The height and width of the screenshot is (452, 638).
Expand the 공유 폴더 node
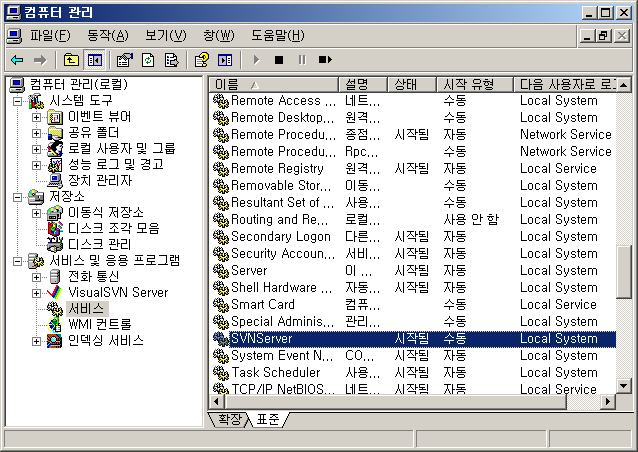point(36,133)
